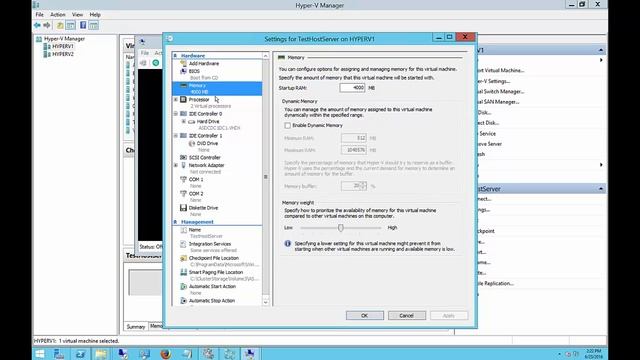This screenshot has width=640, height=360.
Task: Expand the Hard Drive node
Action: pos(184,122)
